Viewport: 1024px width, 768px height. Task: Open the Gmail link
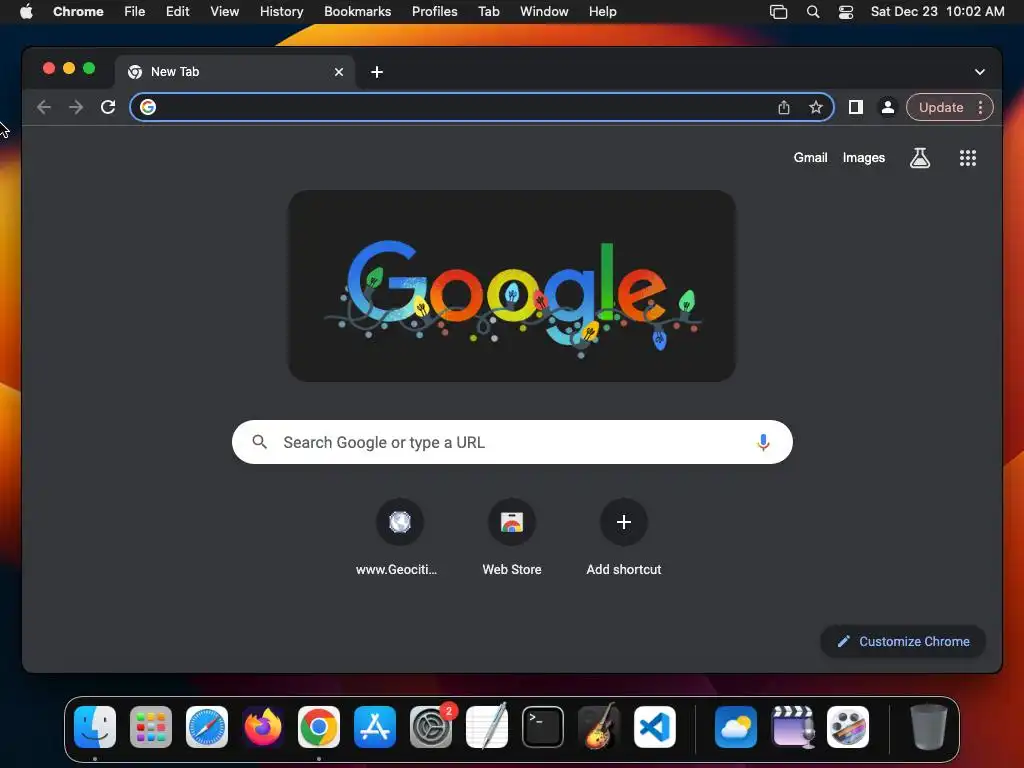point(810,157)
